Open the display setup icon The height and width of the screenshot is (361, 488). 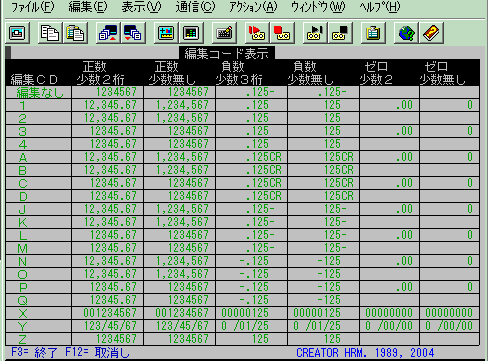click(x=166, y=33)
